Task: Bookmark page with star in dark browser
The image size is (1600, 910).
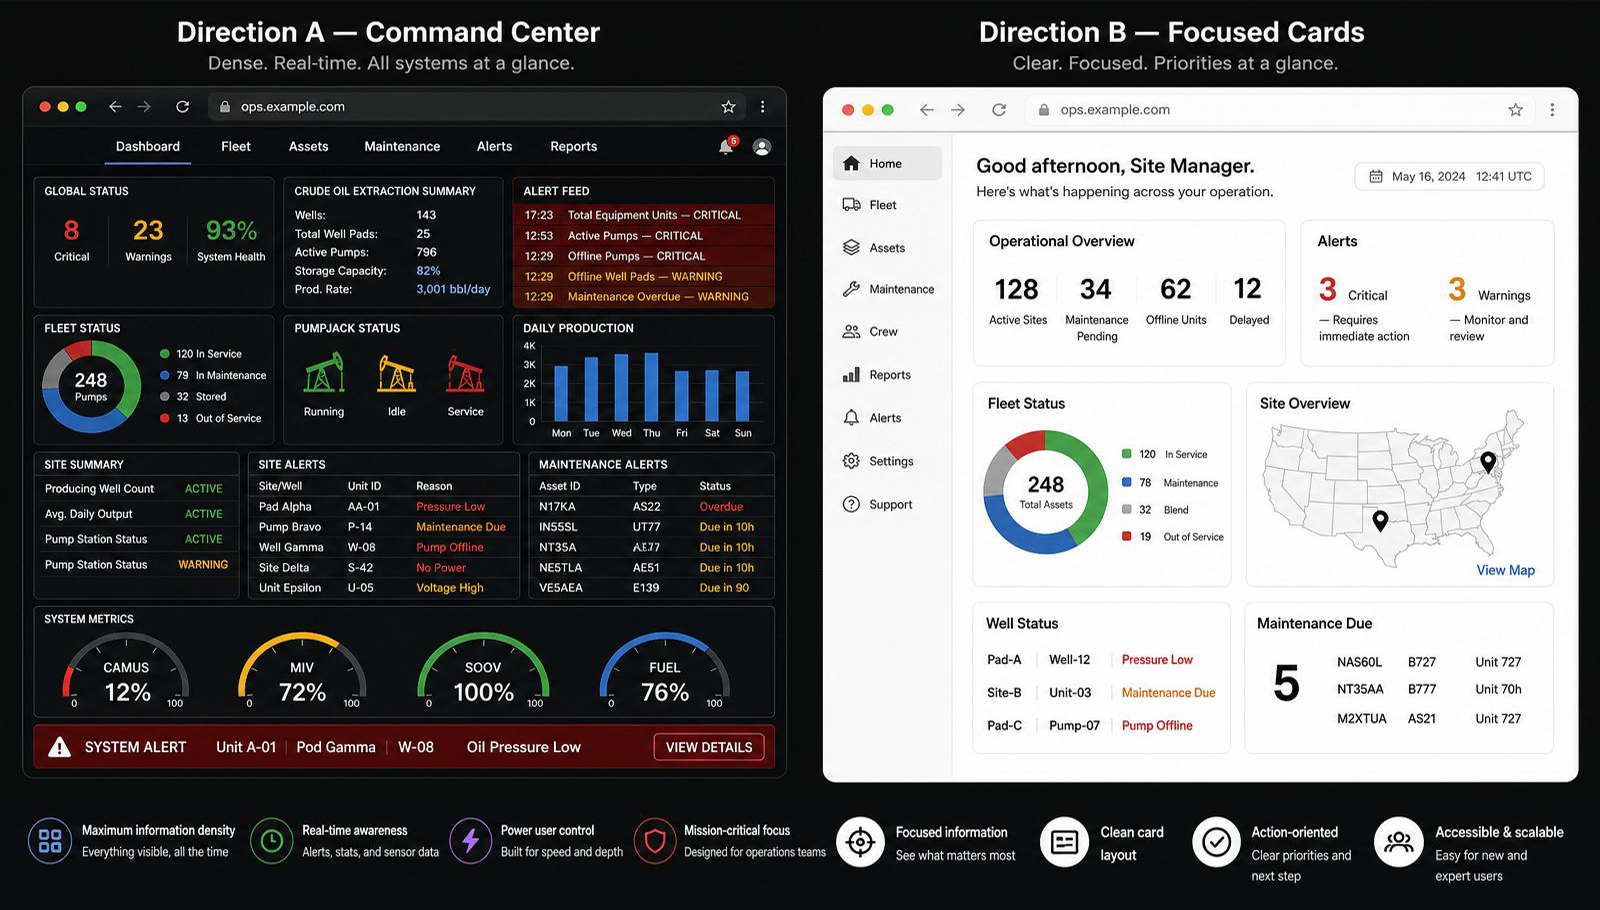Action: point(728,107)
